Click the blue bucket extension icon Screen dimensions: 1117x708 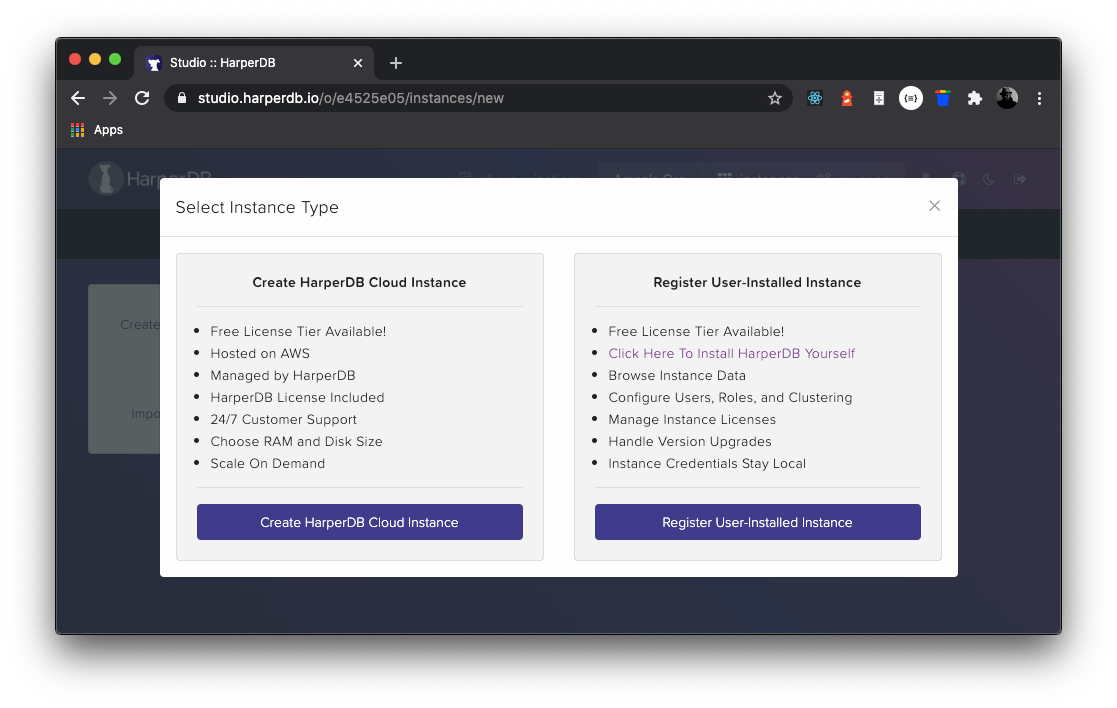tap(942, 98)
